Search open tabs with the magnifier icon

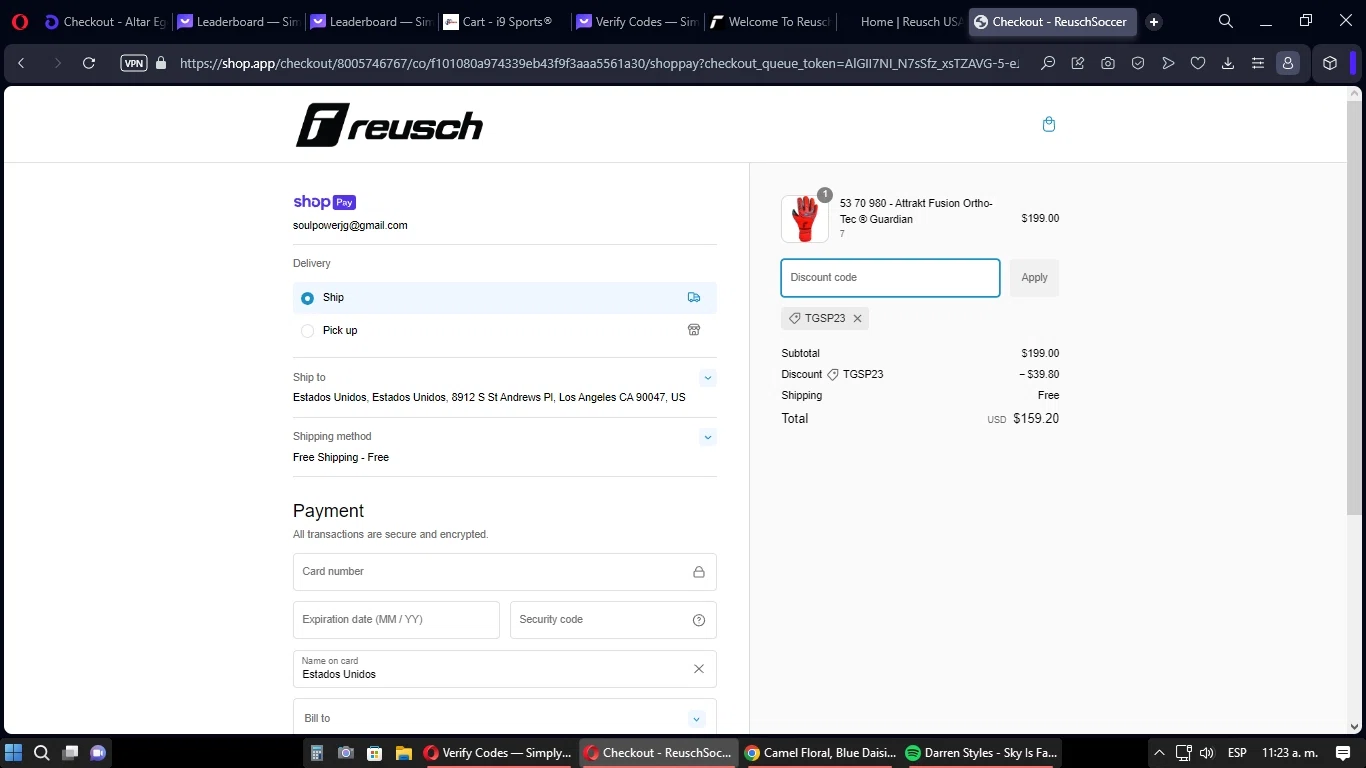click(1226, 21)
